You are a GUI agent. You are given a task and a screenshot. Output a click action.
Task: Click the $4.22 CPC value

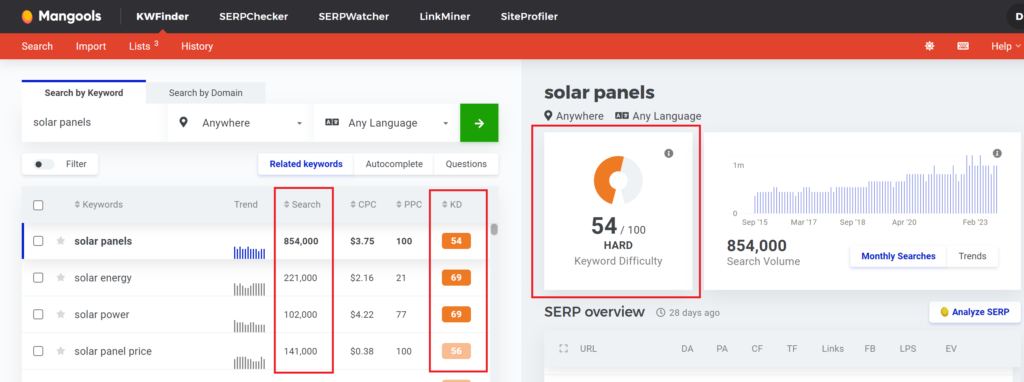click(362, 314)
